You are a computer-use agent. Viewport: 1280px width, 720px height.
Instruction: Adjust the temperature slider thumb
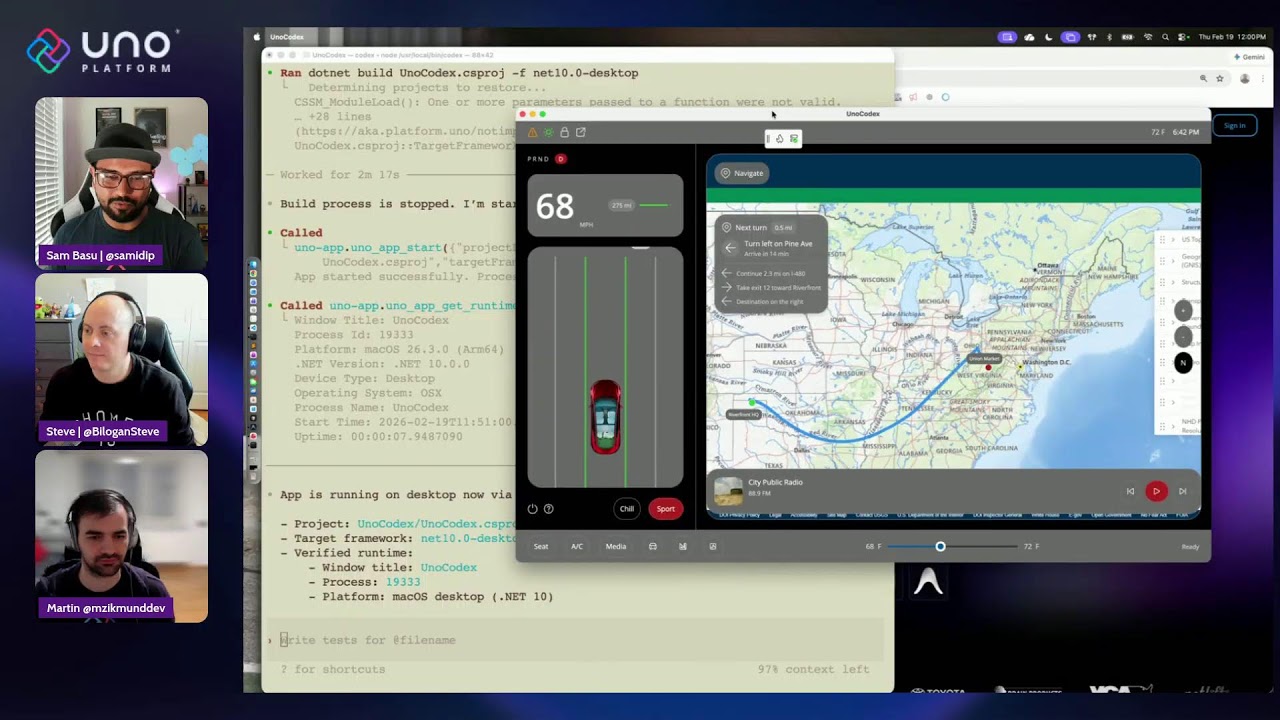[x=940, y=546]
